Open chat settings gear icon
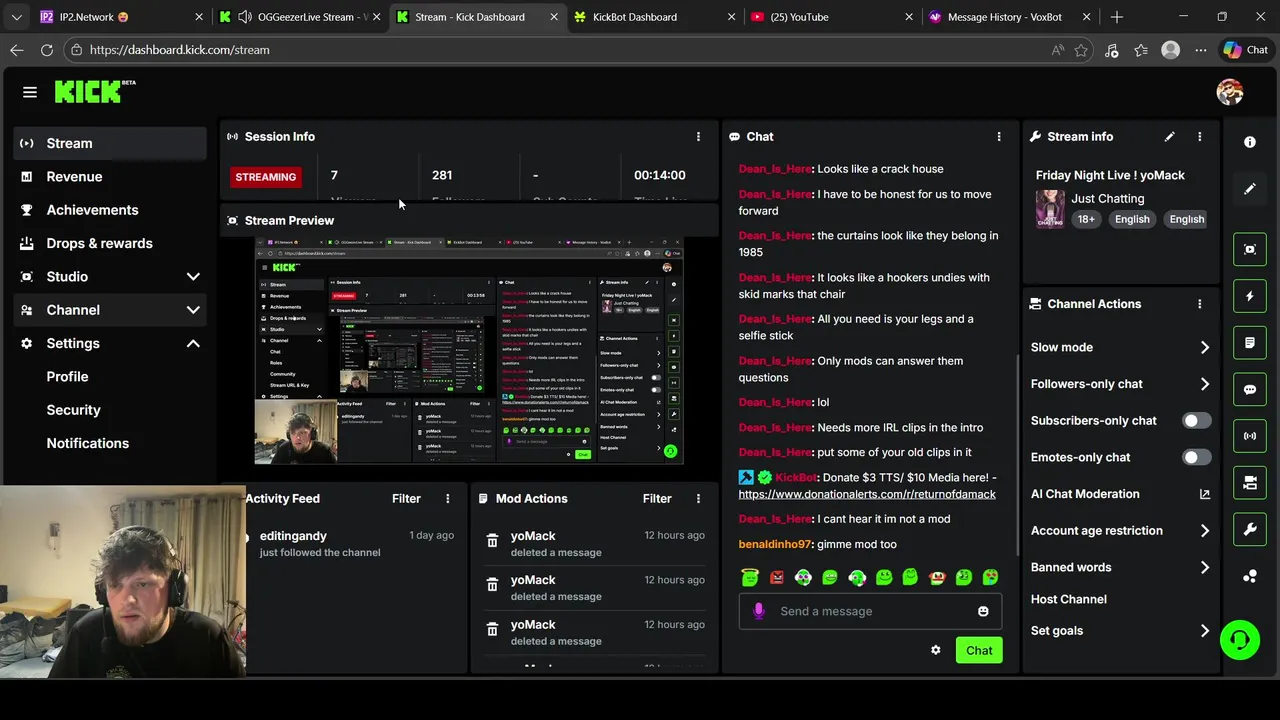1280x720 pixels. (x=935, y=650)
